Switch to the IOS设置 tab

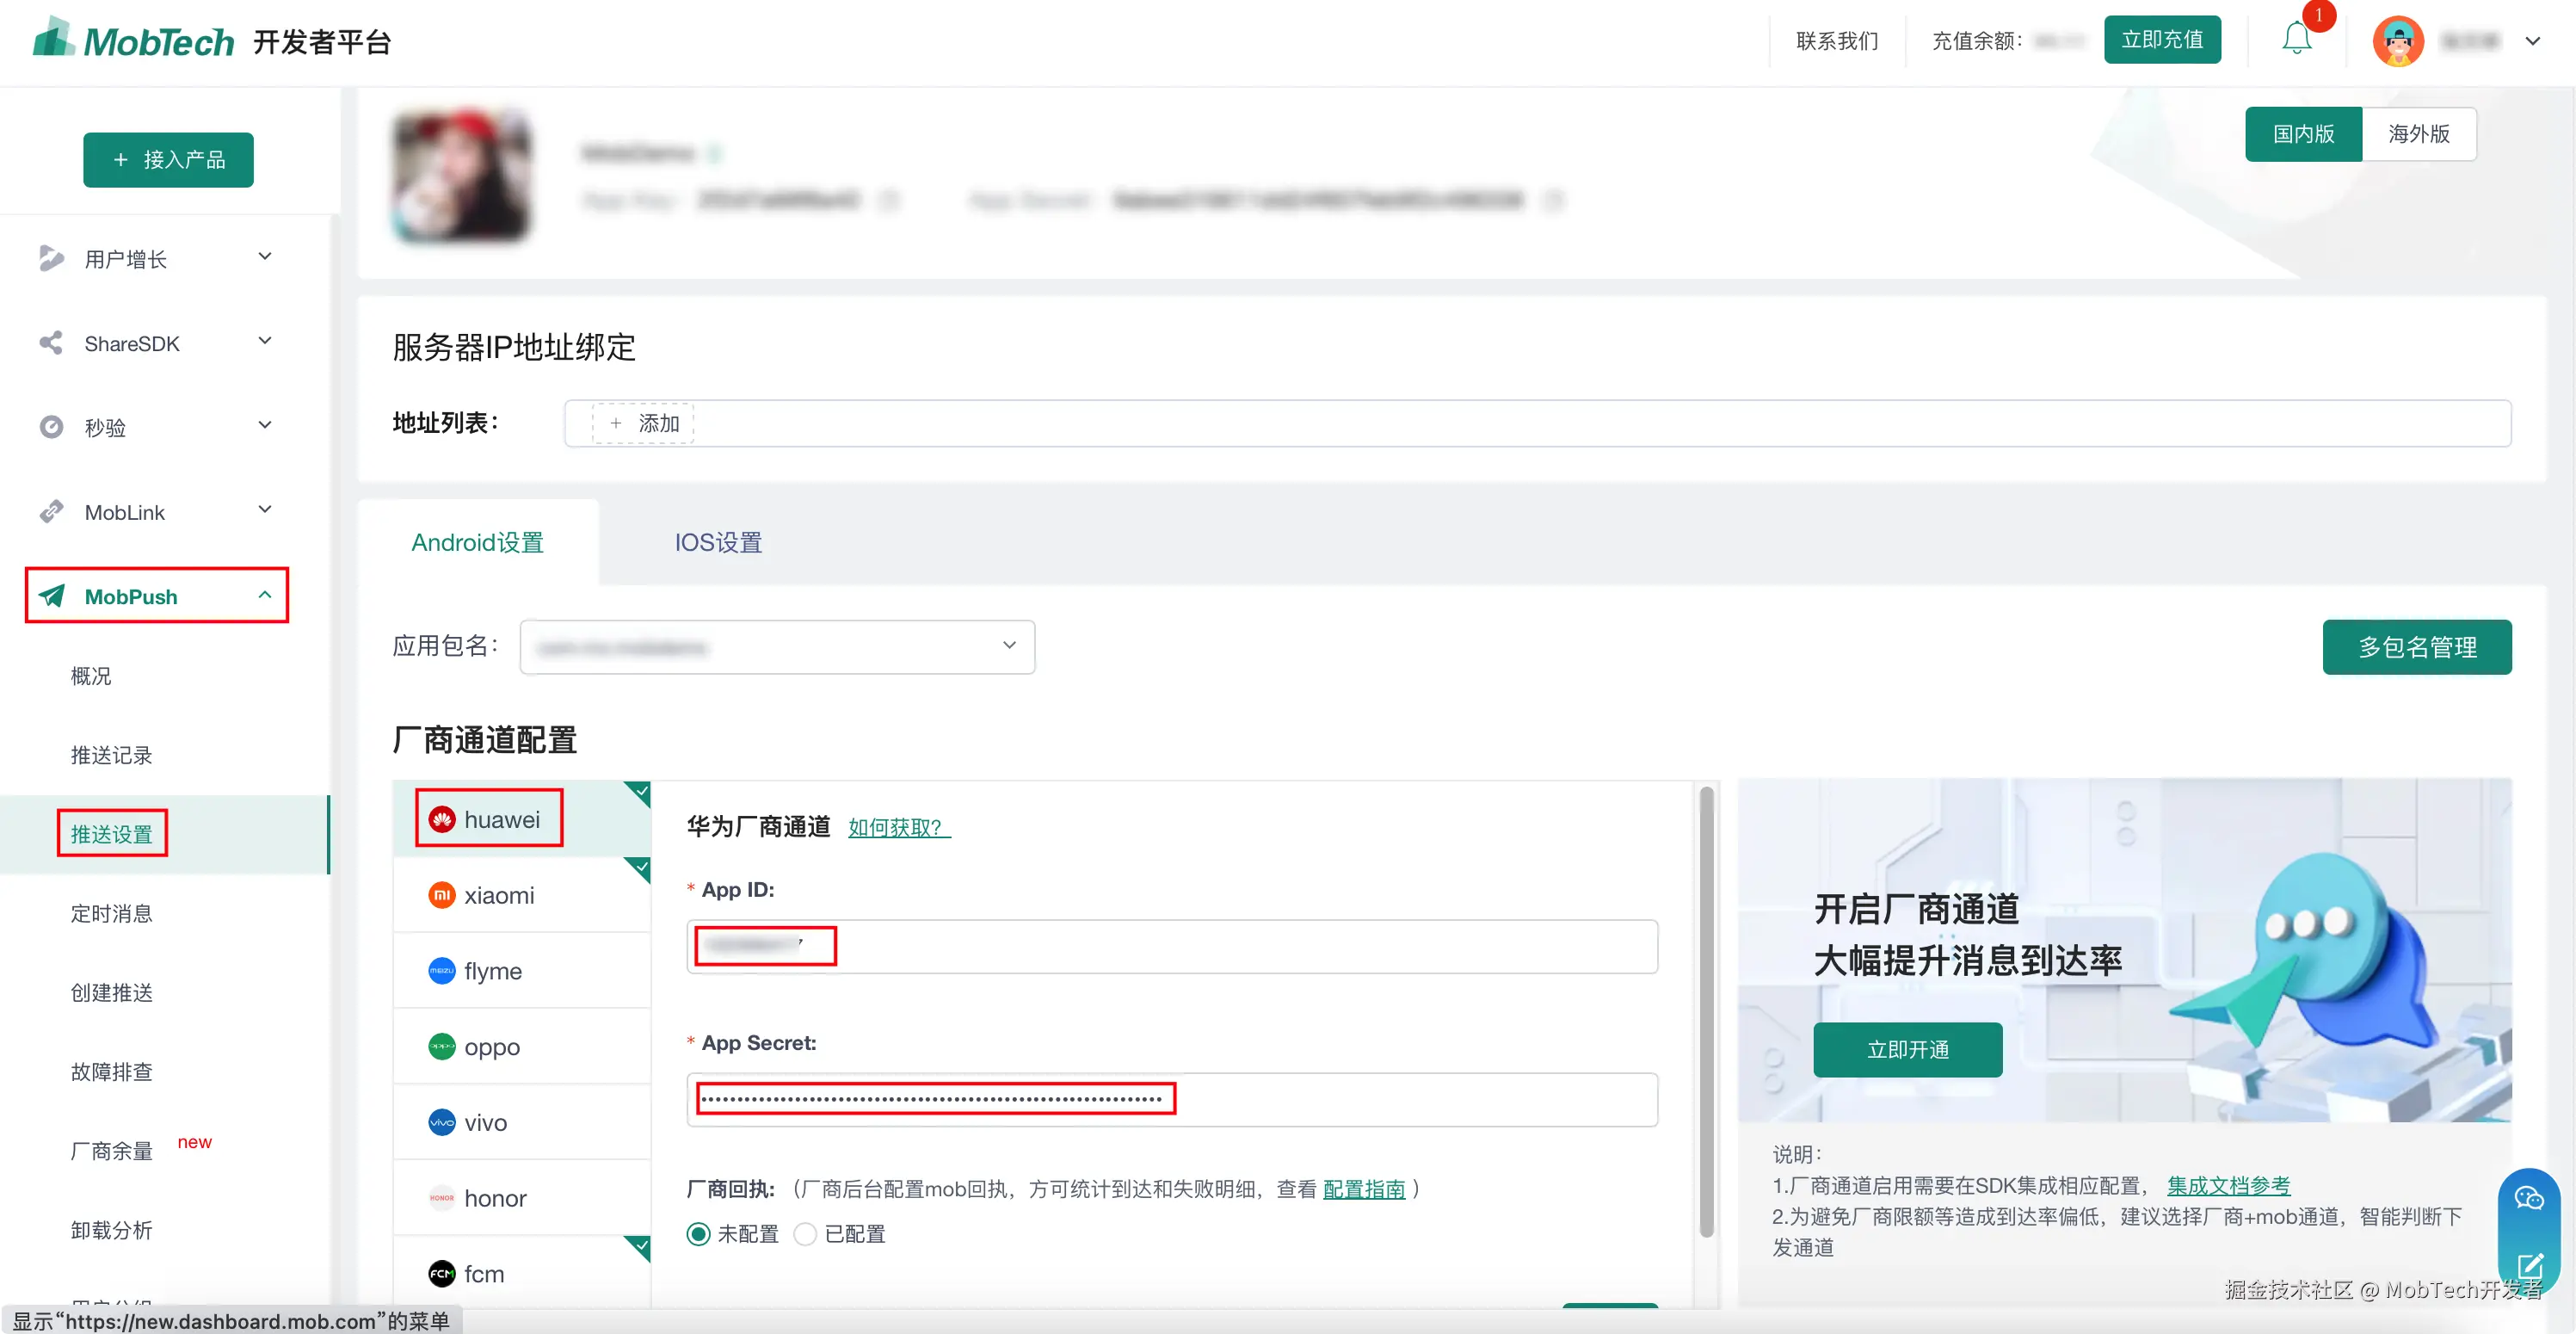point(718,542)
